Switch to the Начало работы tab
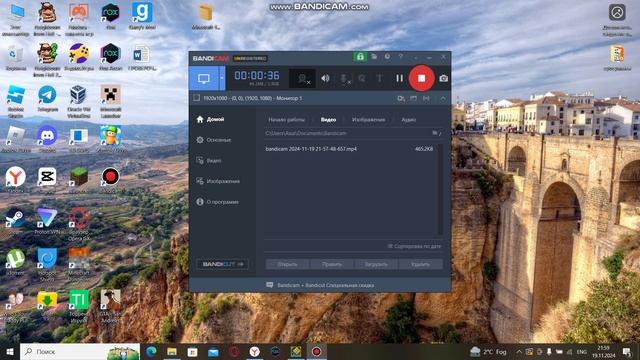 tap(287, 120)
